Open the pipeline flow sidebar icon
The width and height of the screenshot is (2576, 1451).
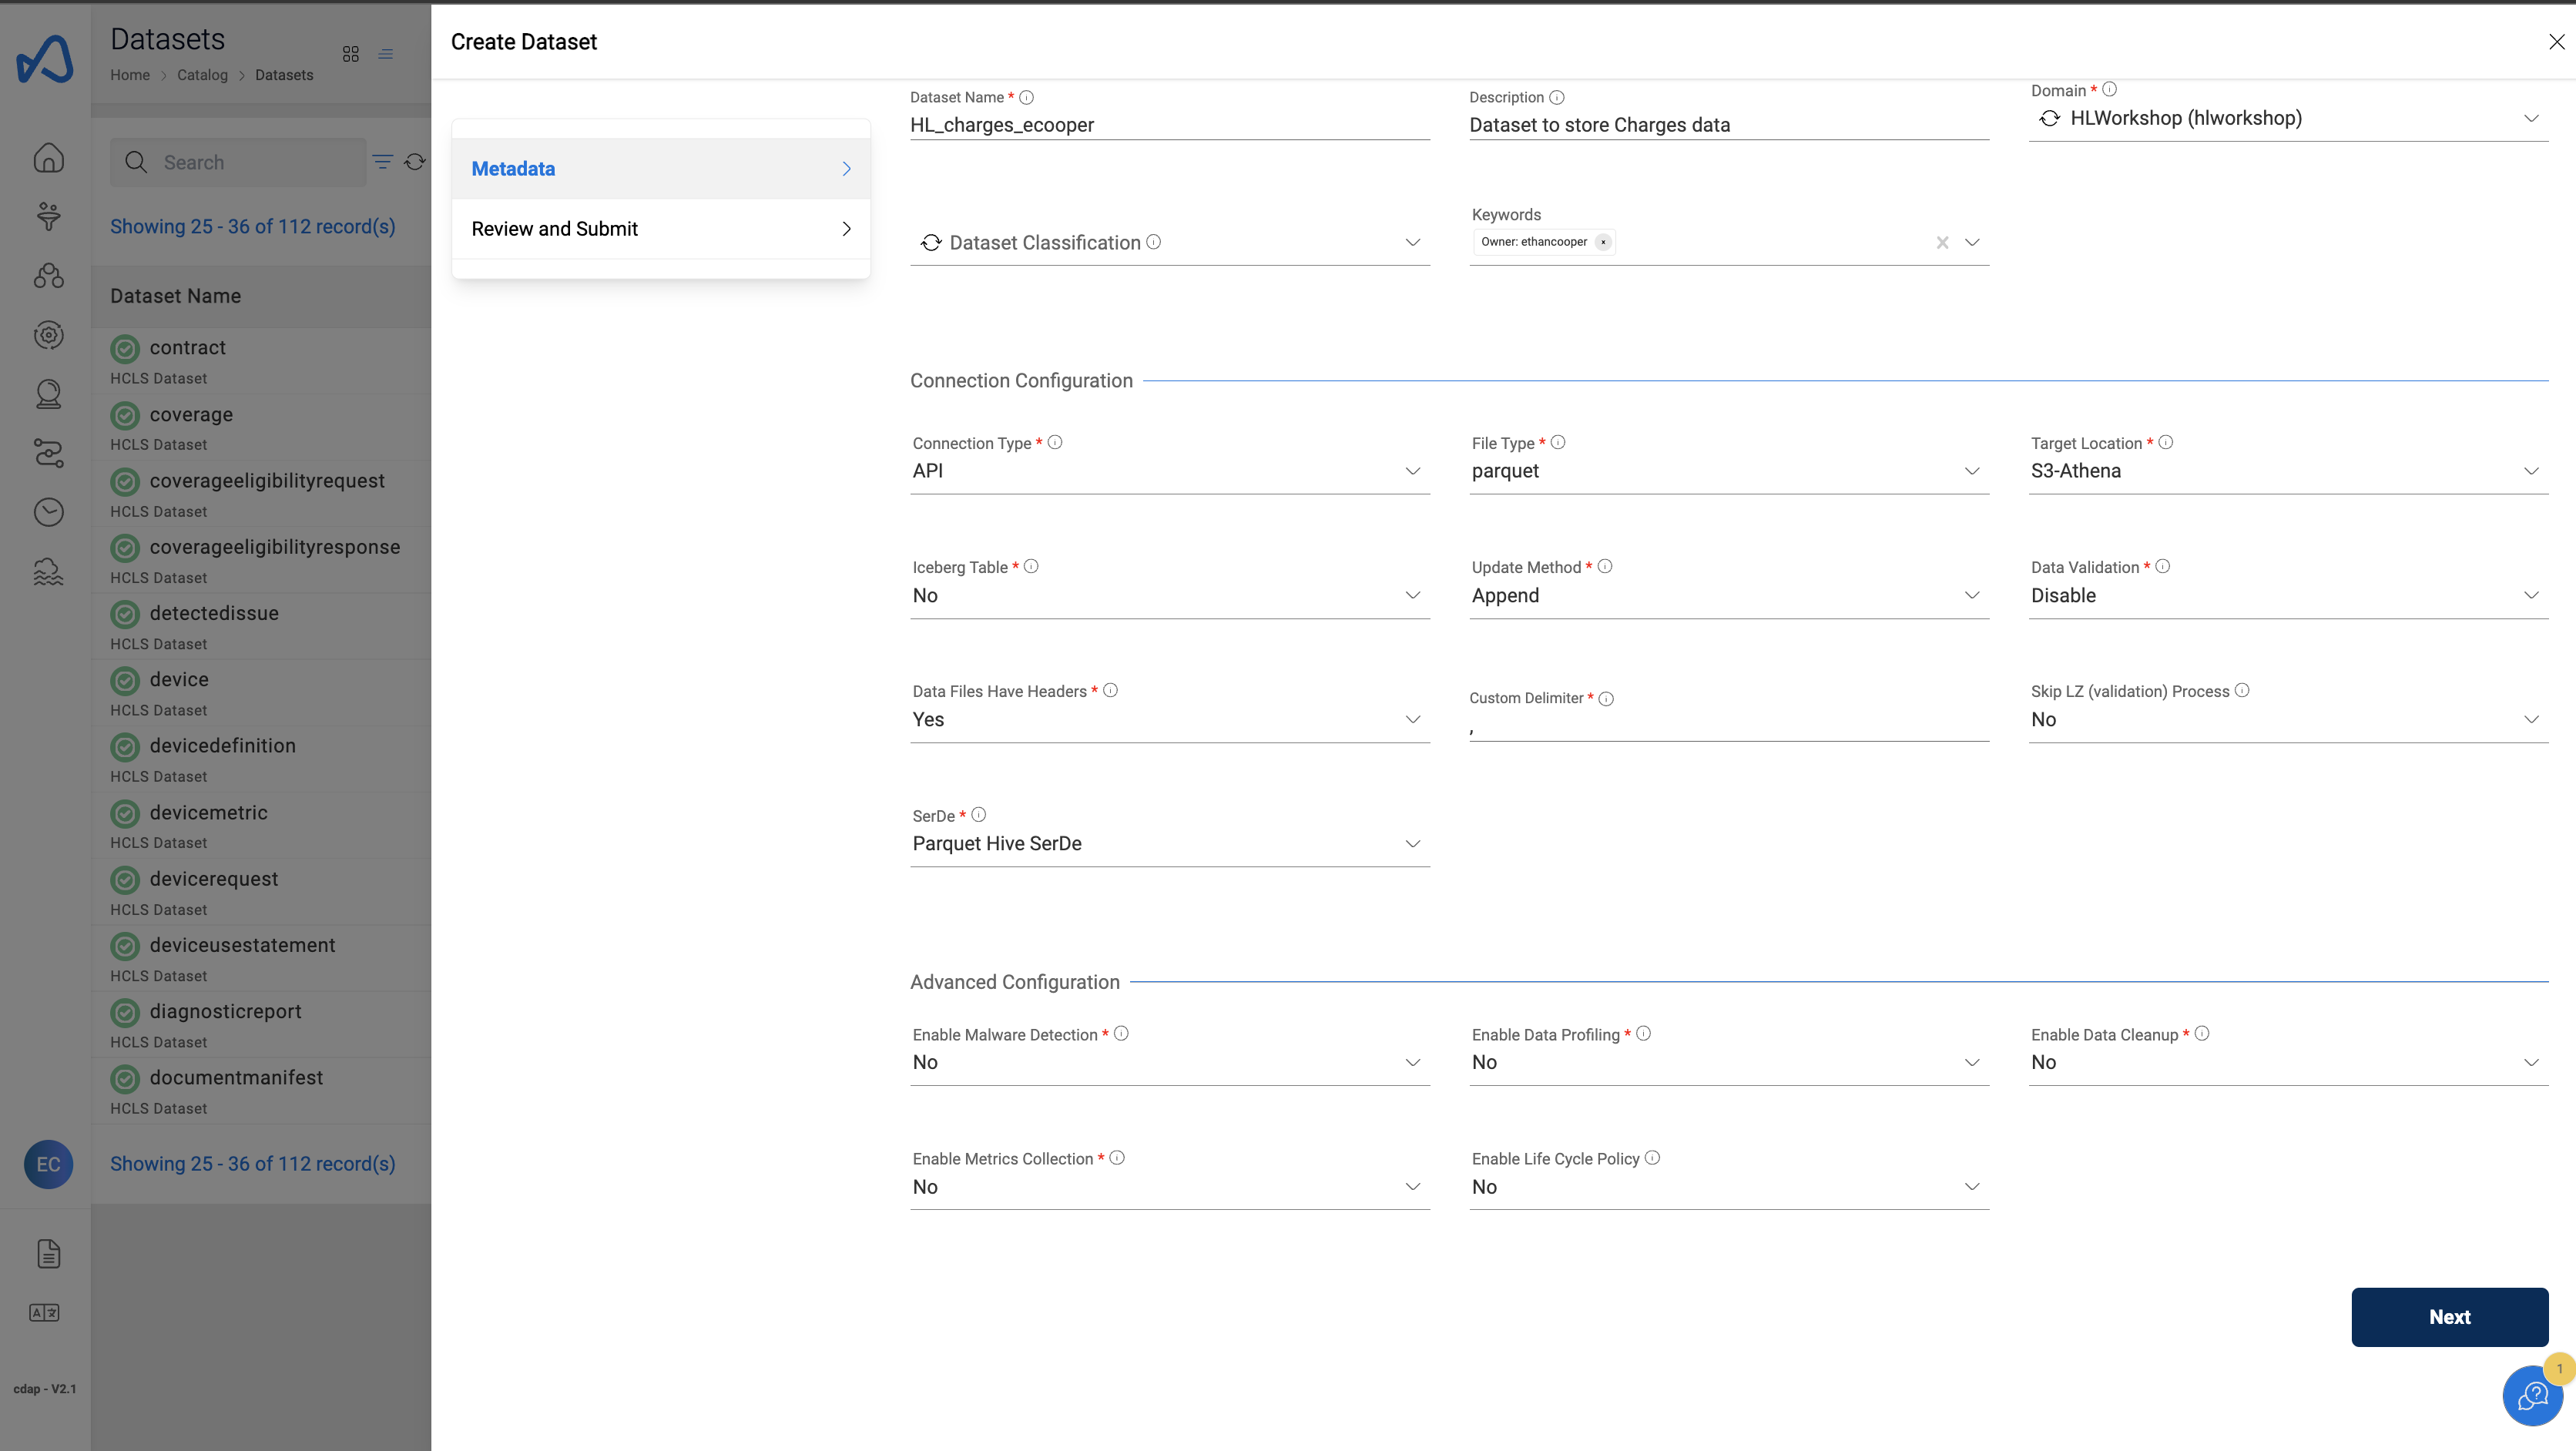[x=48, y=453]
